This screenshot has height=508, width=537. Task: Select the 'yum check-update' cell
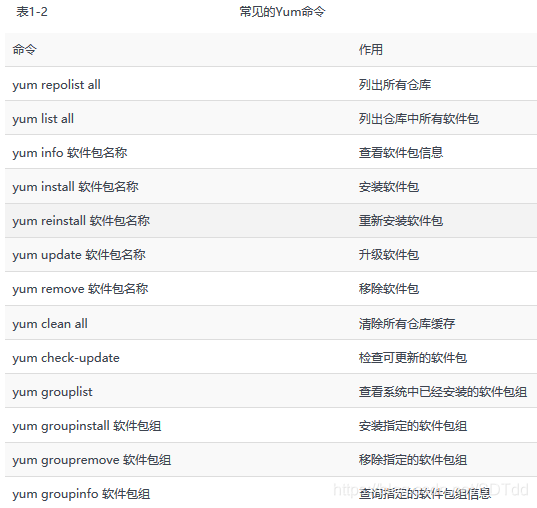point(66,358)
